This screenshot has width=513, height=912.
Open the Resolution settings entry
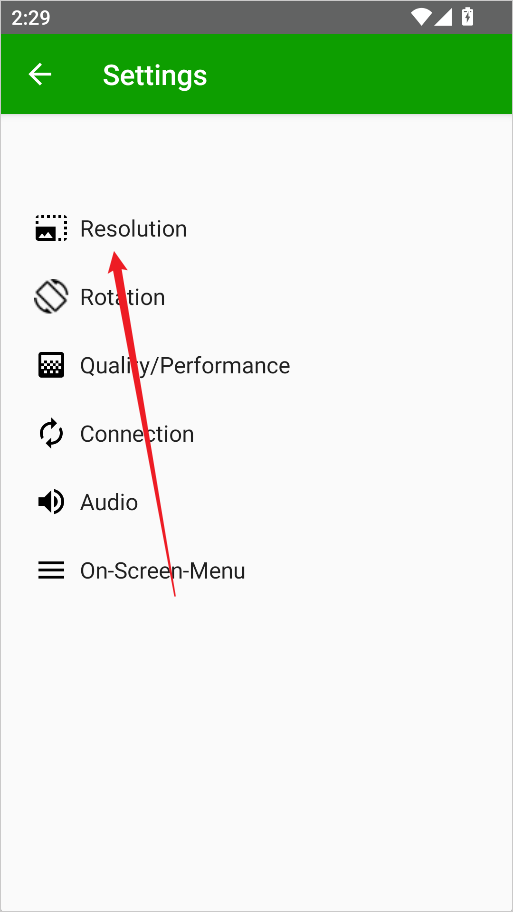click(256, 229)
